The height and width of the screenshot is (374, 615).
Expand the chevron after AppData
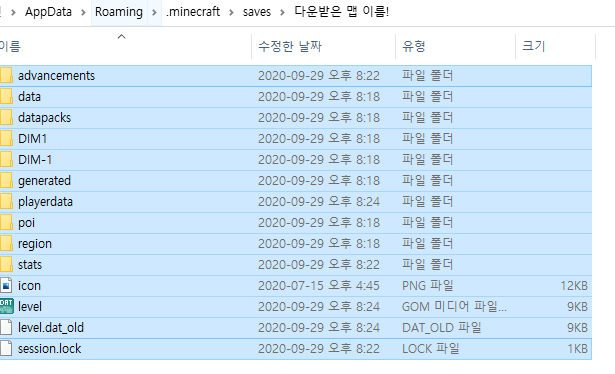click(83, 13)
